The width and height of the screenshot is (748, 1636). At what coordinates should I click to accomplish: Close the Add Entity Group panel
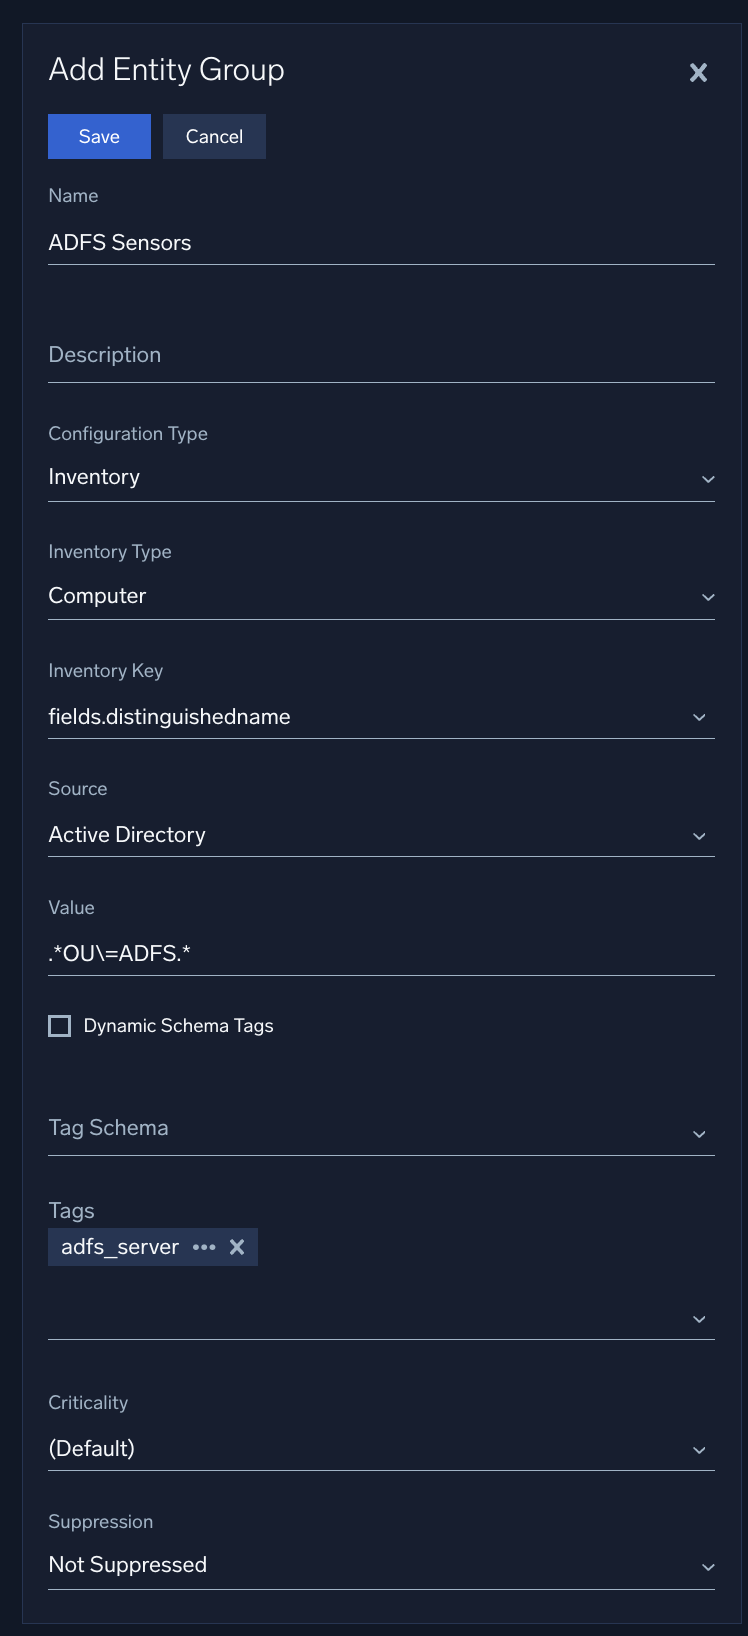698,72
